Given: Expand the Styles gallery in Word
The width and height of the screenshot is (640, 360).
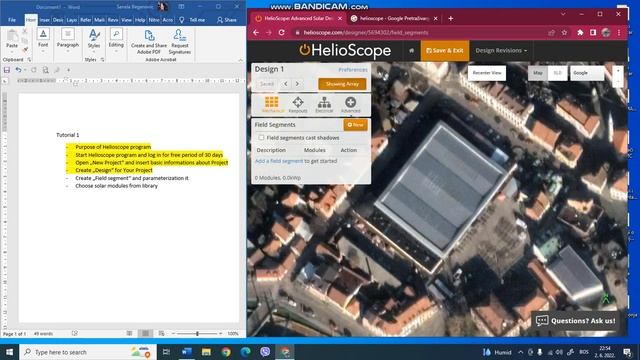Looking at the screenshot, I should pyautogui.click(x=94, y=40).
